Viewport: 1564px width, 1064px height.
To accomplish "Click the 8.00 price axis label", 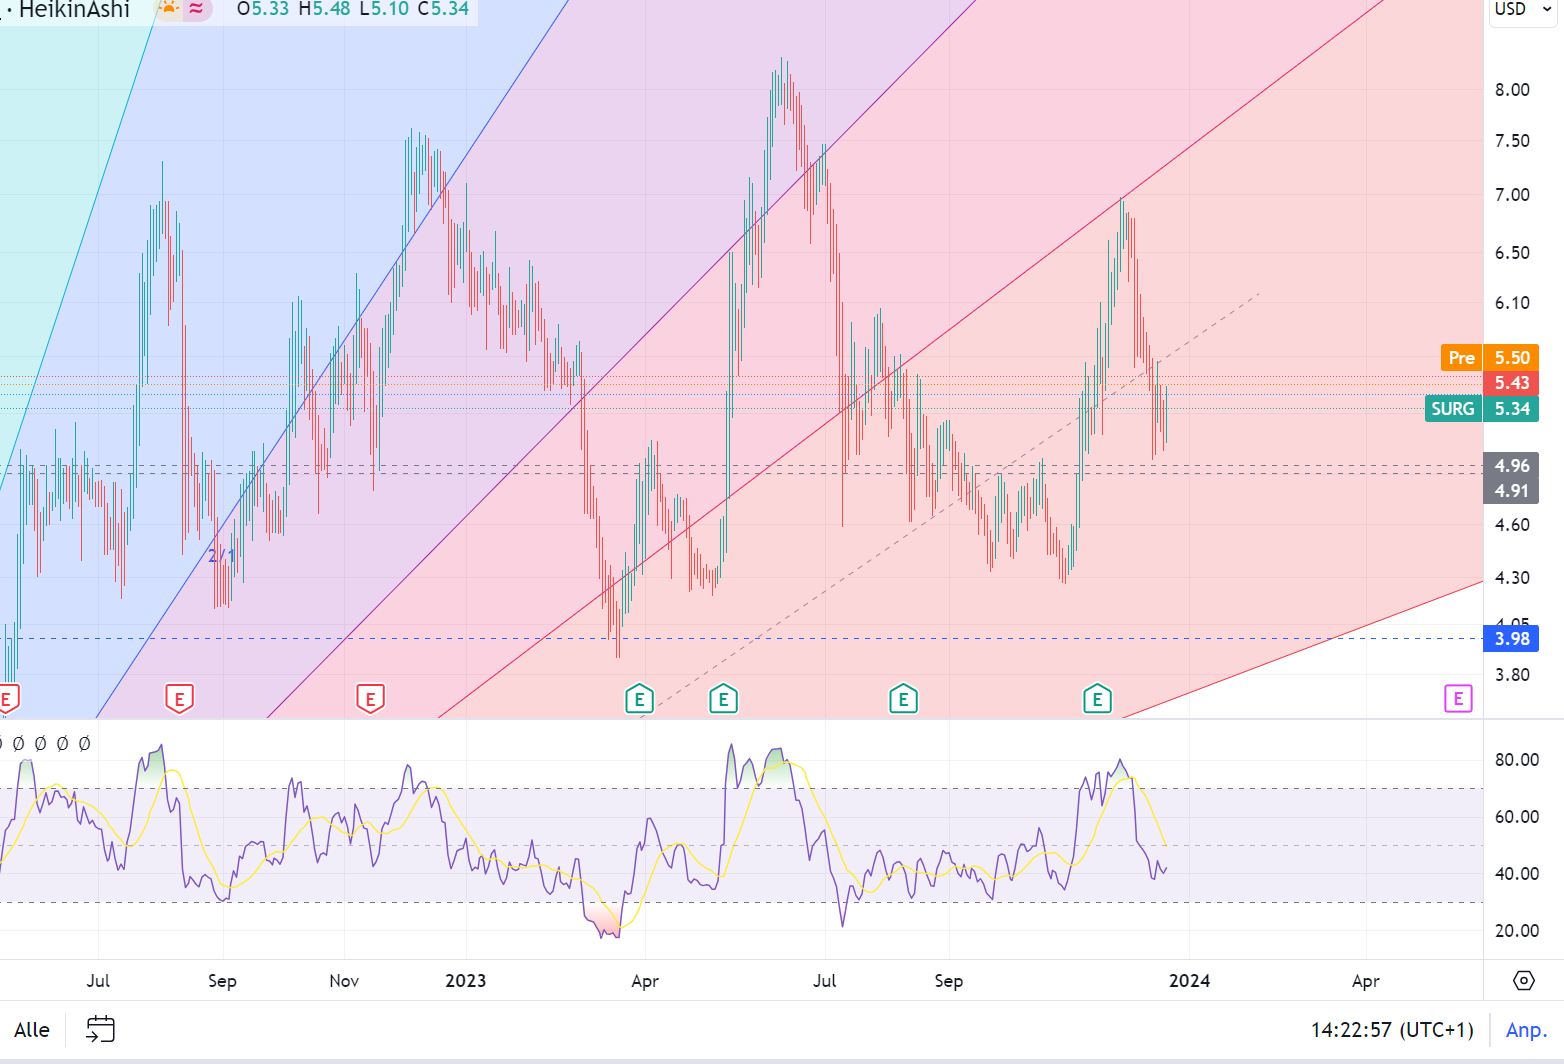I will [x=1511, y=89].
